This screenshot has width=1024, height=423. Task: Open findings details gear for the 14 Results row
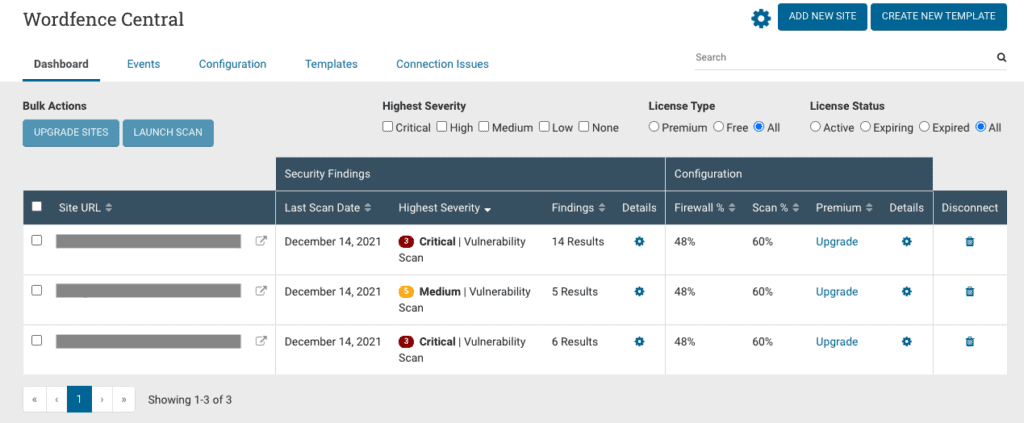click(639, 242)
